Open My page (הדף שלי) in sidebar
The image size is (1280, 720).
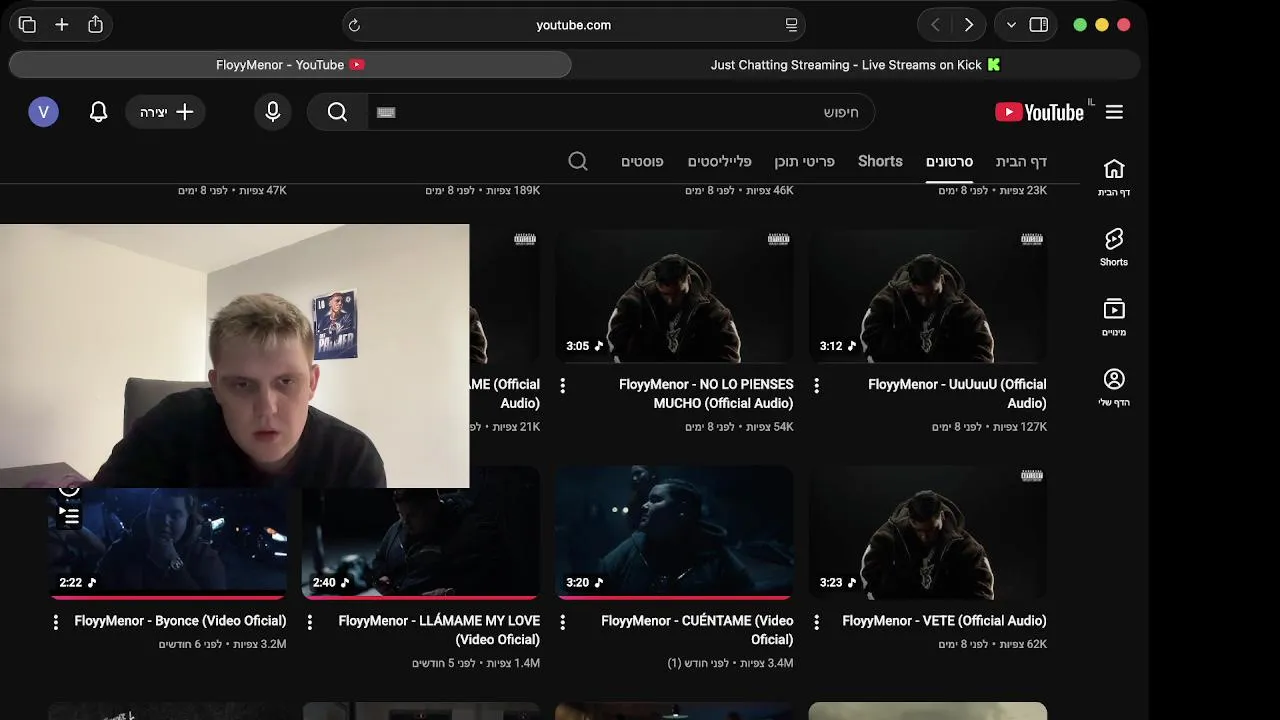tap(1114, 388)
